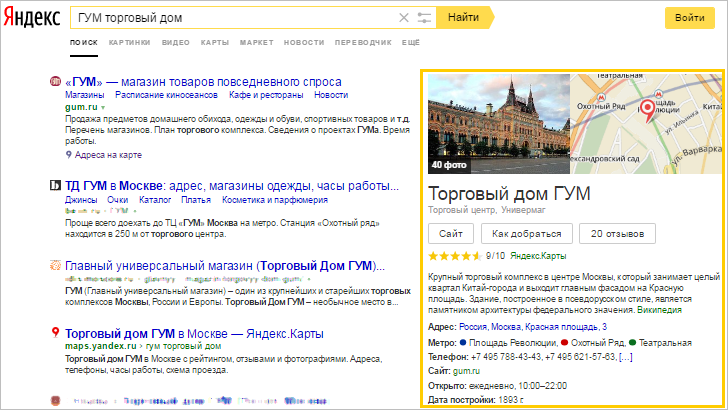The width and height of the screenshot is (728, 410).
Task: Open the 20 отзывов button
Action: (618, 234)
